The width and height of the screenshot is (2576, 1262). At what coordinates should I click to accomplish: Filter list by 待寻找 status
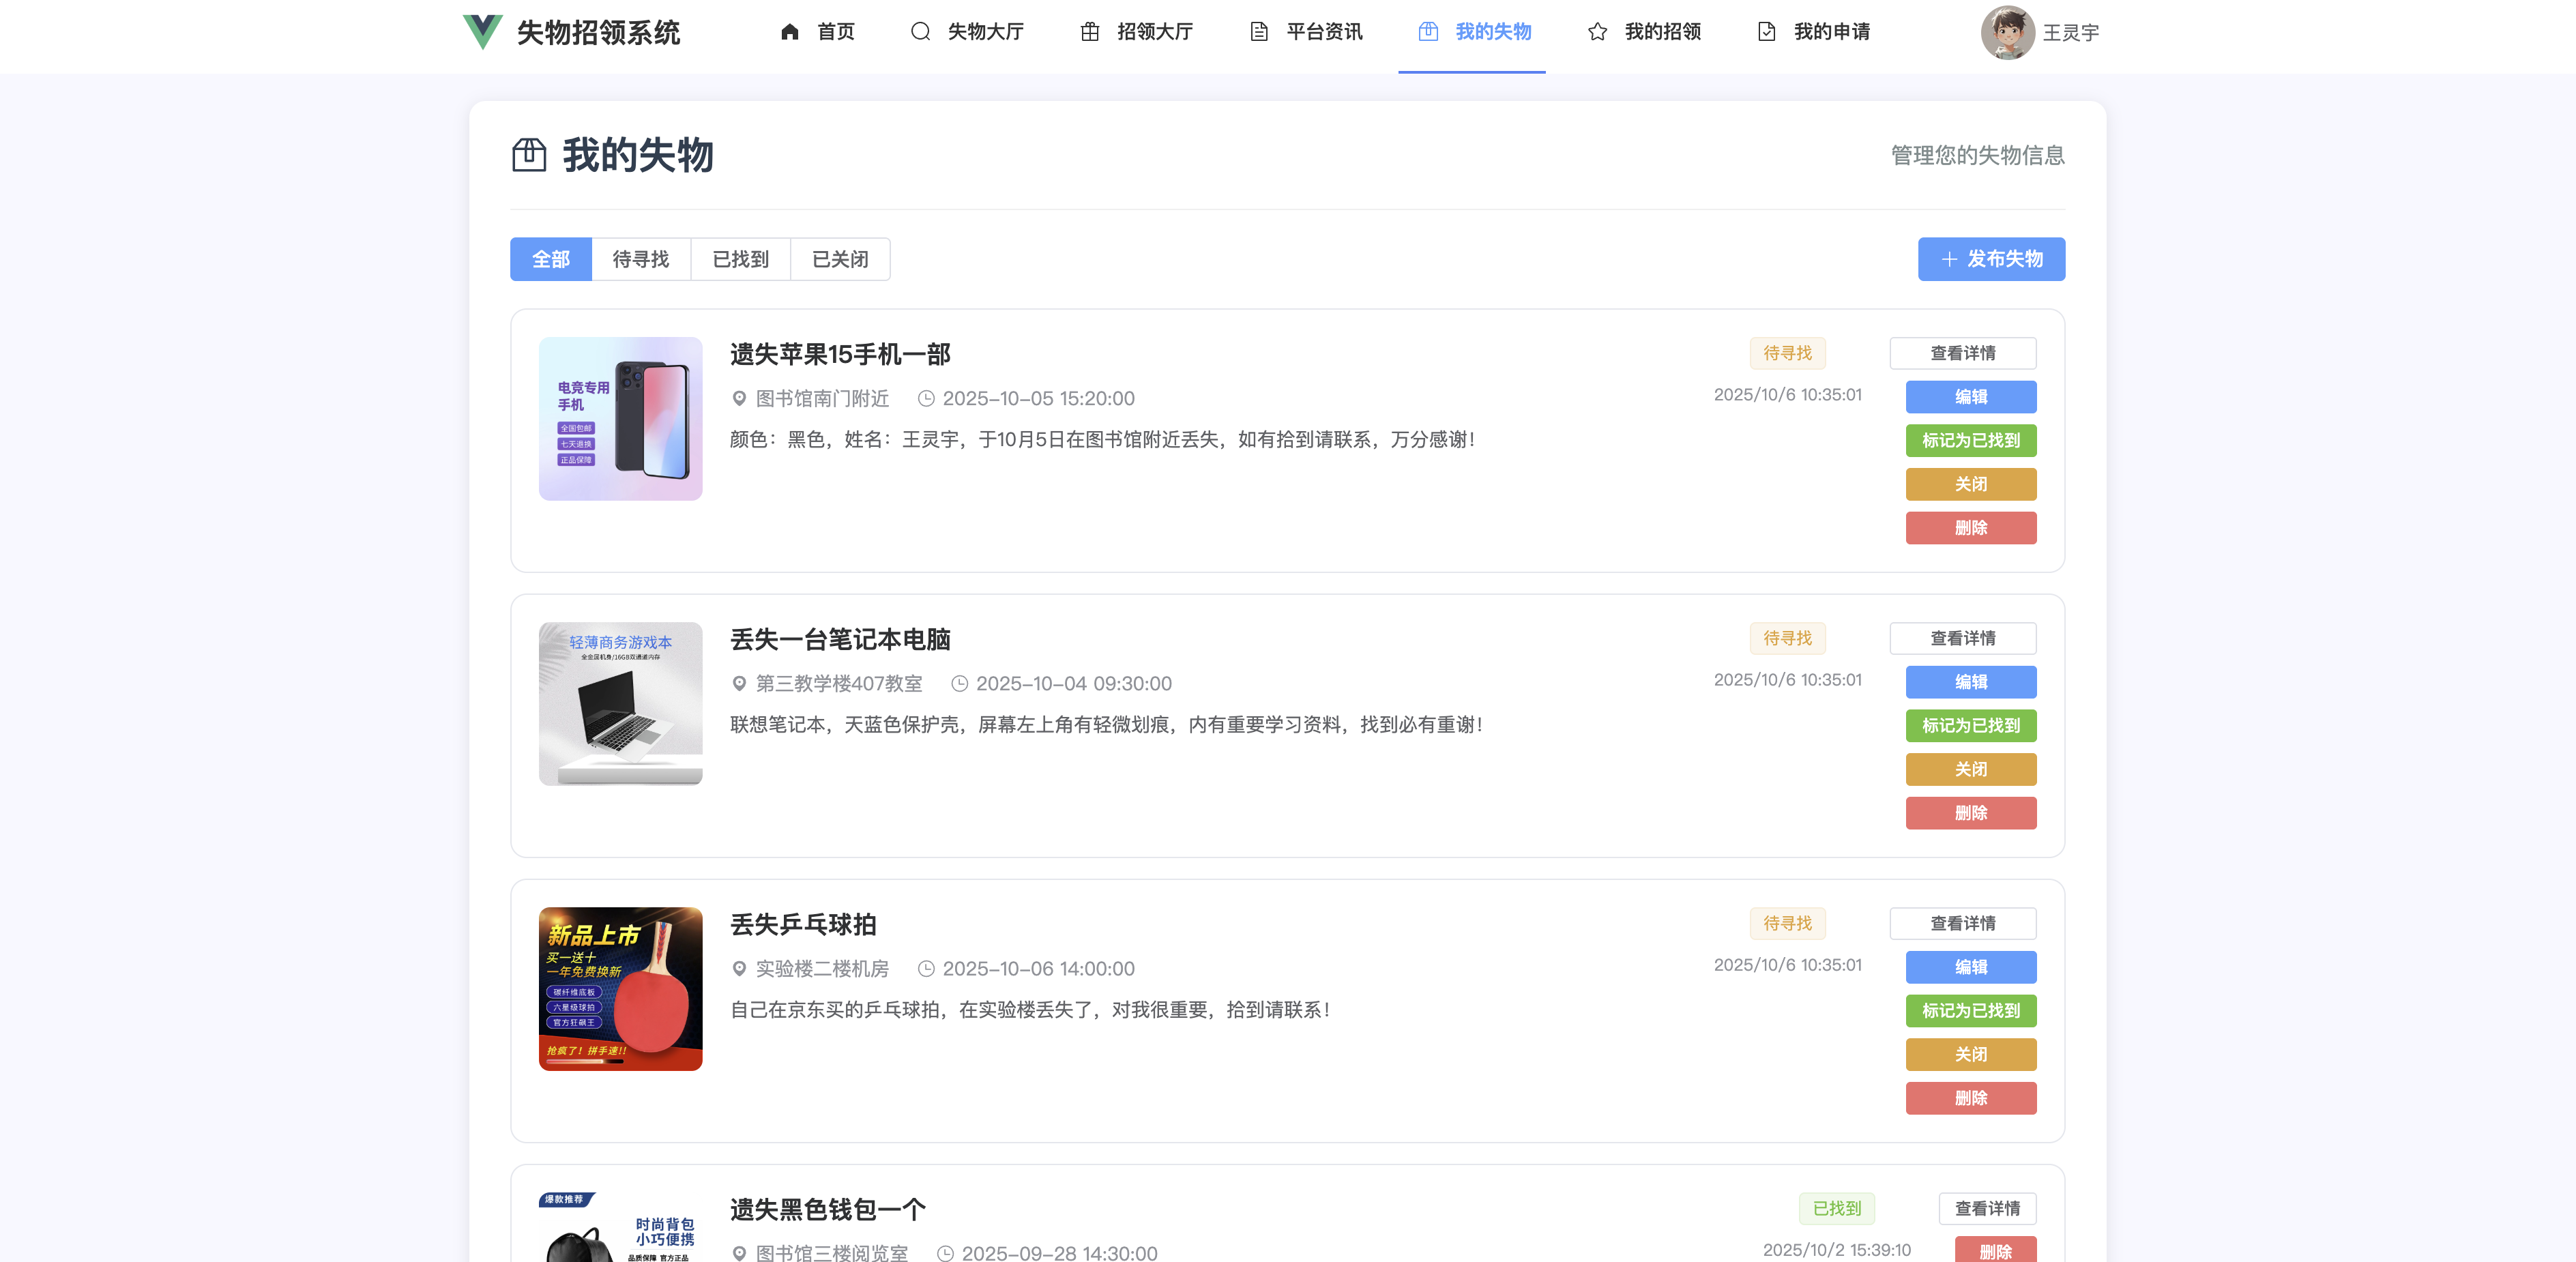pos(640,259)
